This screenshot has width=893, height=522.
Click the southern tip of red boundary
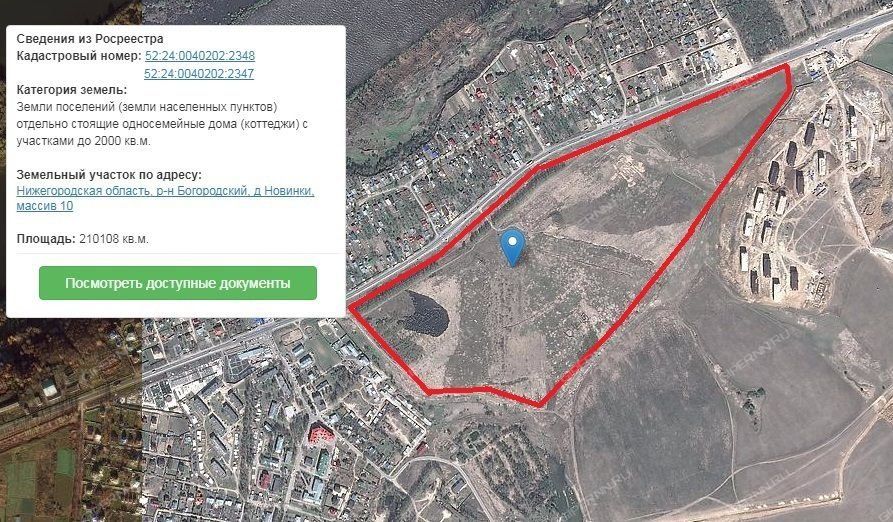(x=539, y=405)
